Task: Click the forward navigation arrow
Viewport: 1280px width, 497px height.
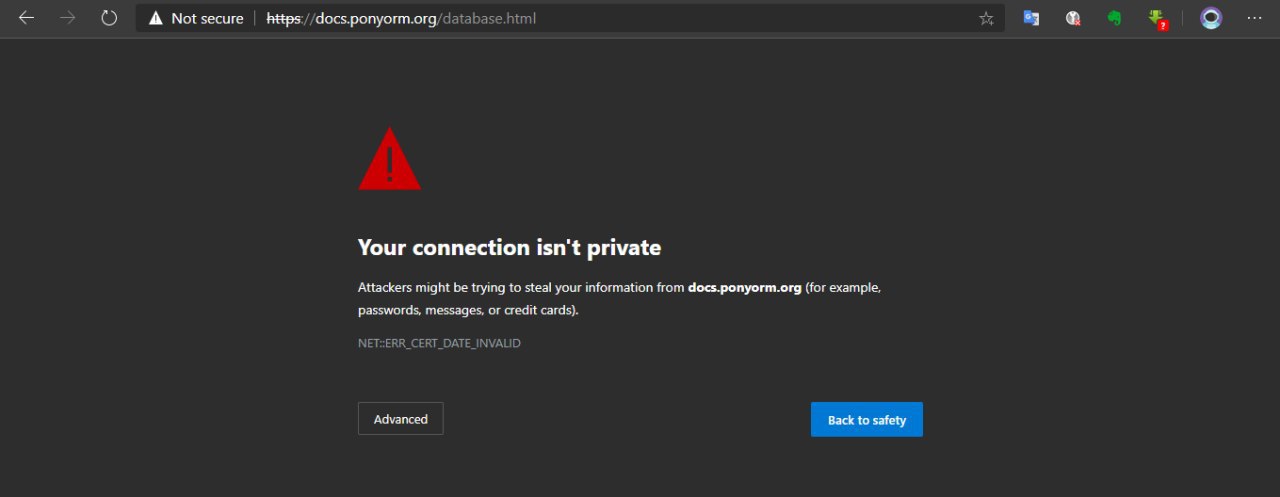Action: coord(68,18)
